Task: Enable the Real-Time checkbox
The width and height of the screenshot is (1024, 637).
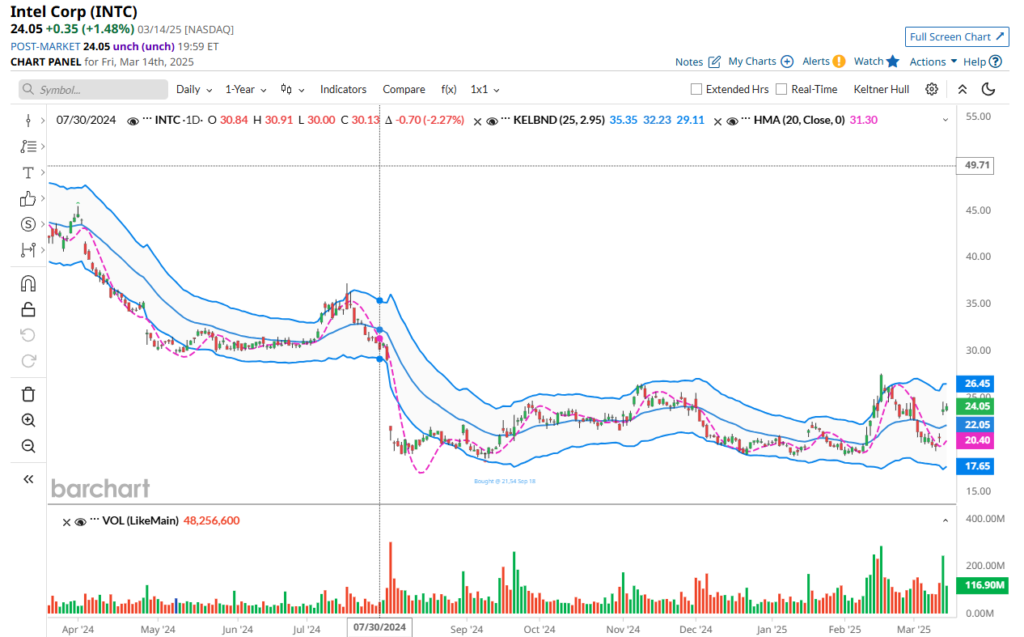Action: tap(781, 89)
